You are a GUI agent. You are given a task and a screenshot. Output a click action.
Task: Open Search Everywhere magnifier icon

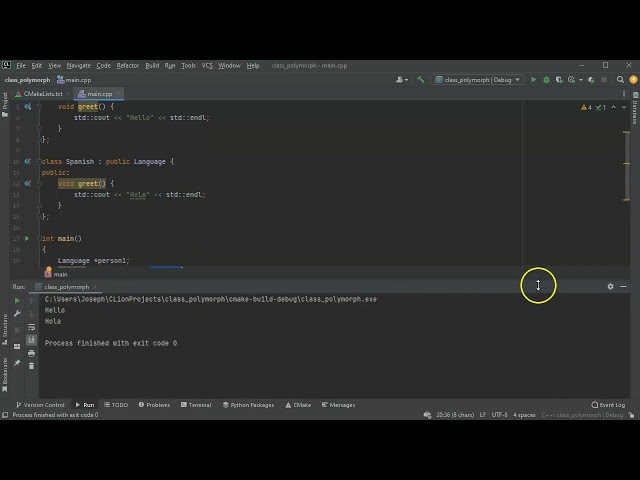[x=620, y=80]
